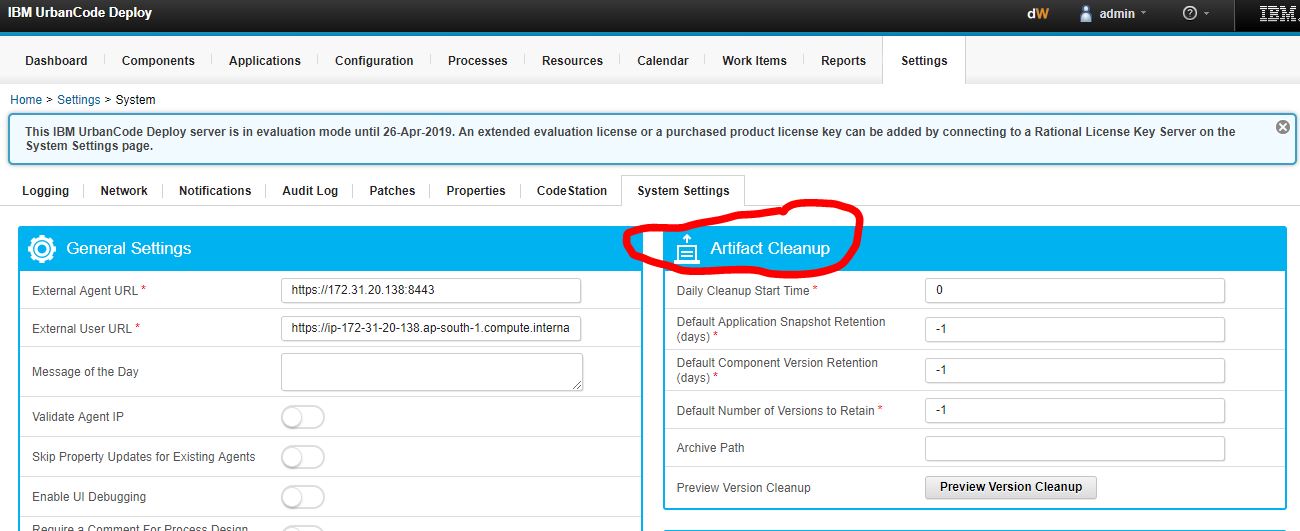The image size is (1300, 531).
Task: Click Default Application Snapshot Retention field
Action: coord(1075,329)
